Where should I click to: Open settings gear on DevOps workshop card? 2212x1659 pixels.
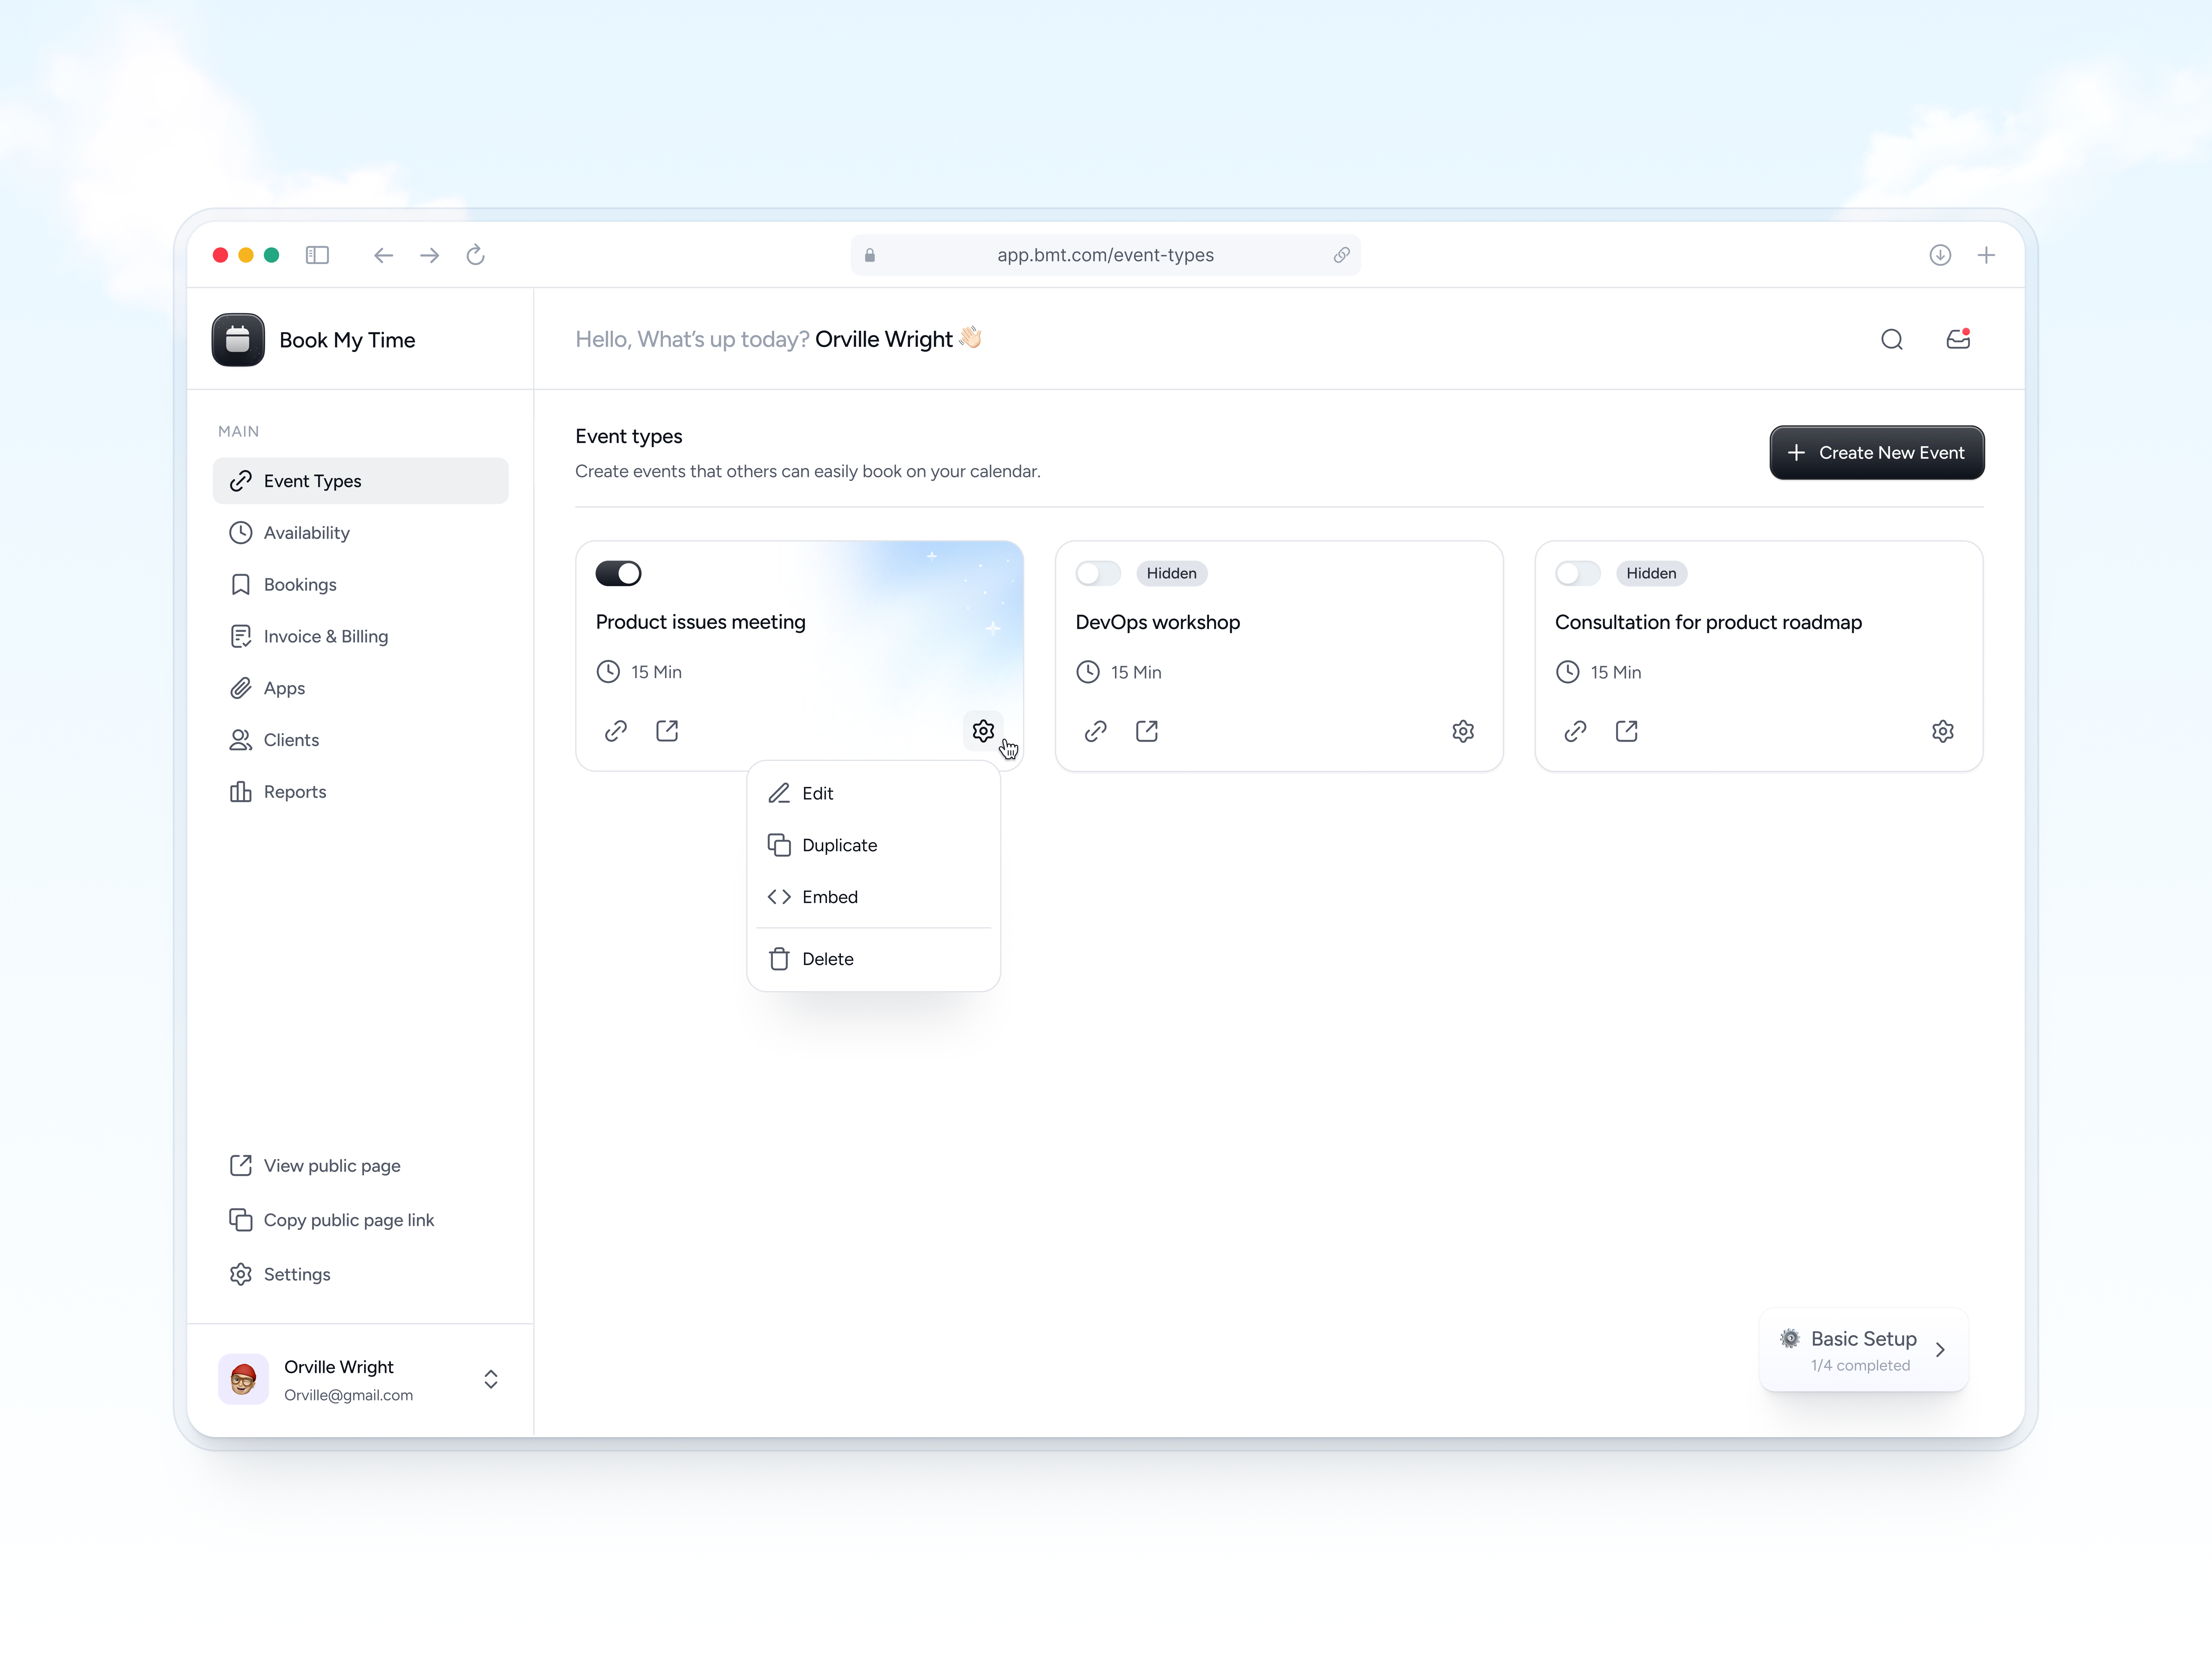1463,731
